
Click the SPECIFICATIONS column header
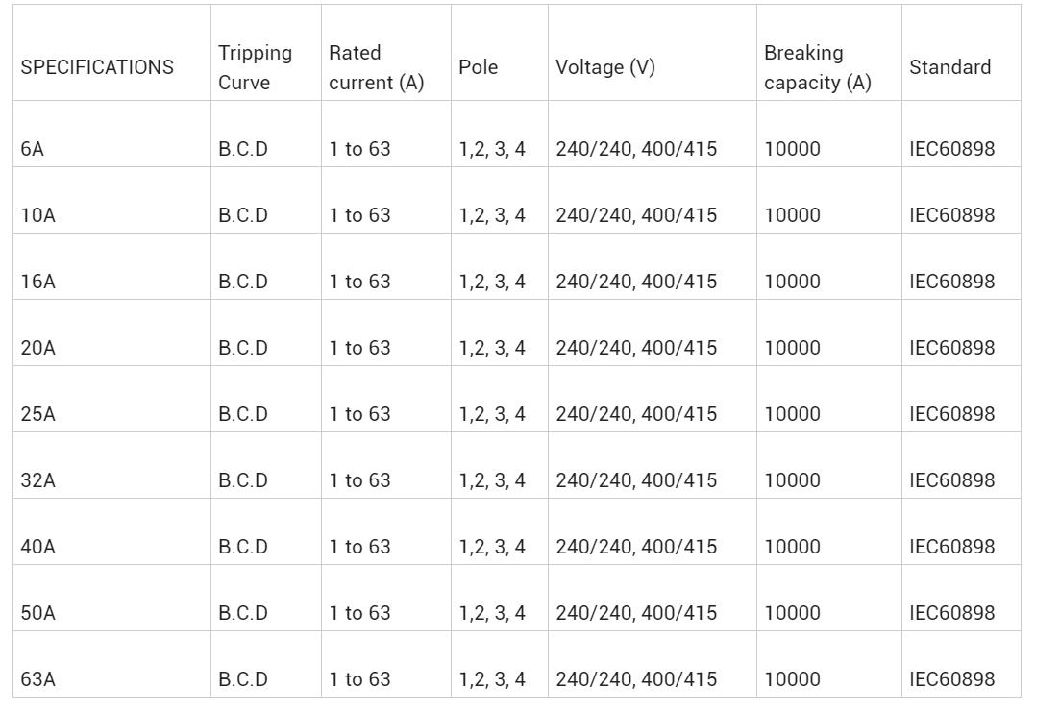pyautogui.click(x=97, y=67)
